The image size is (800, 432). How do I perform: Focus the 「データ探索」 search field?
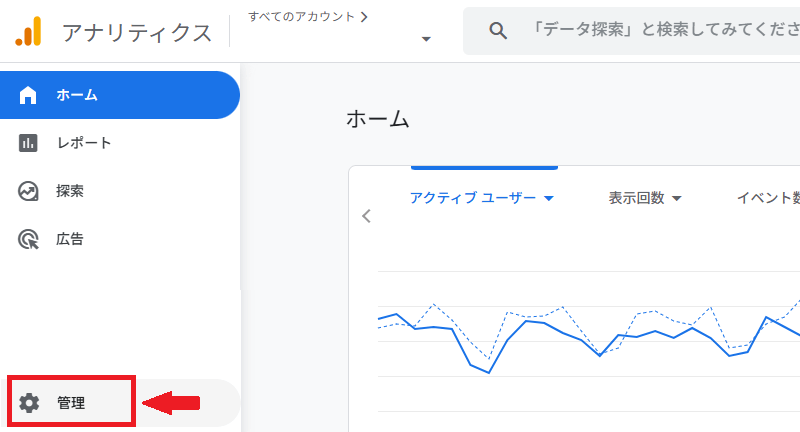pos(632,31)
